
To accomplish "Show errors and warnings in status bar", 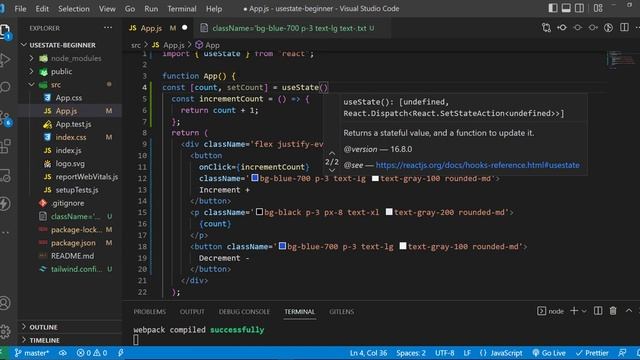I will [x=92, y=353].
